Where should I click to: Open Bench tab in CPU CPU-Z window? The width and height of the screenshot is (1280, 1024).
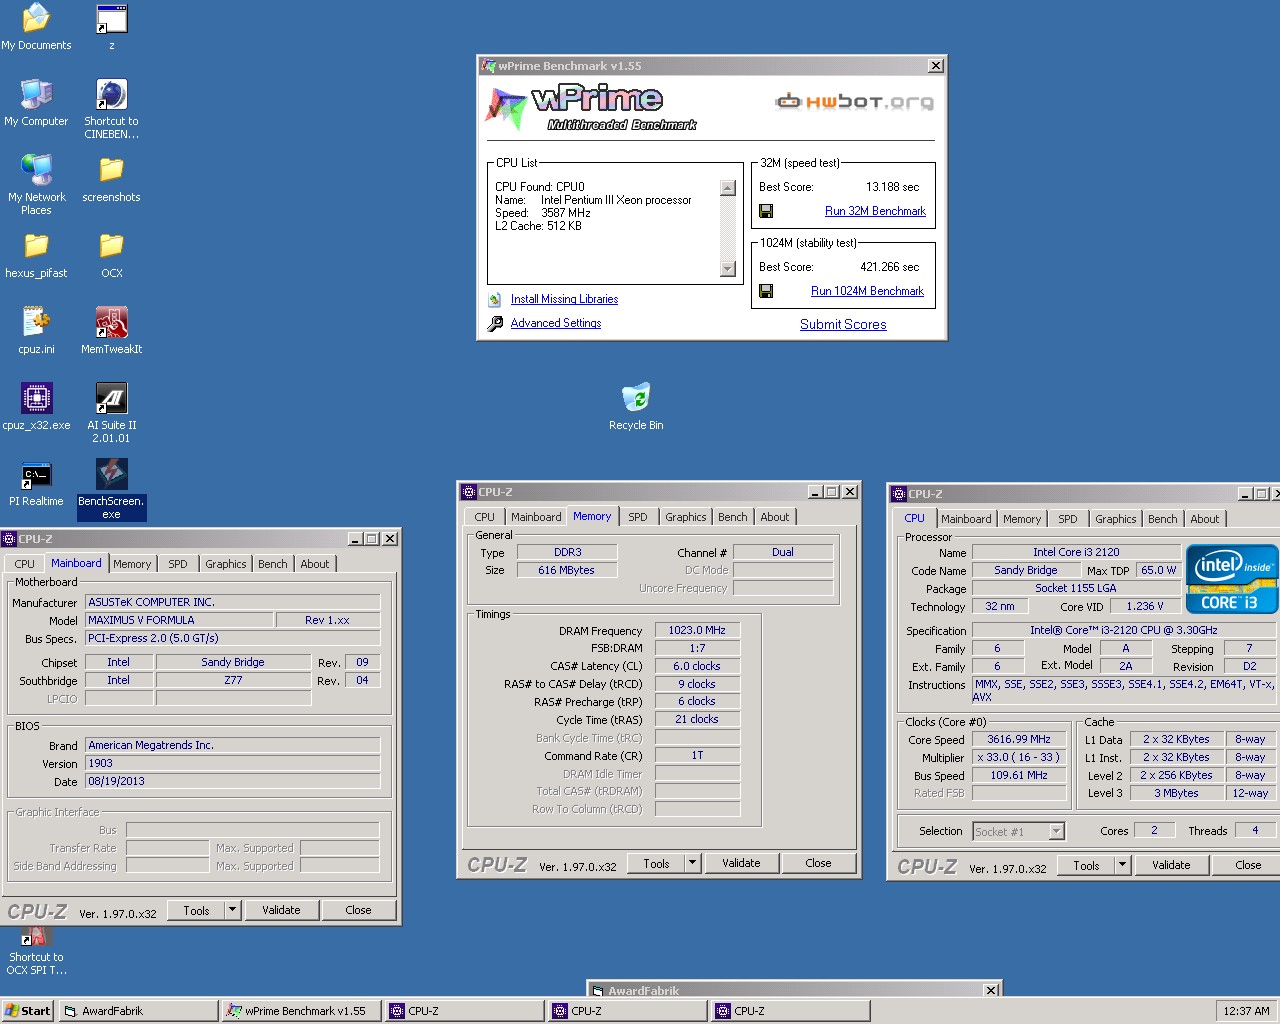tap(1163, 519)
